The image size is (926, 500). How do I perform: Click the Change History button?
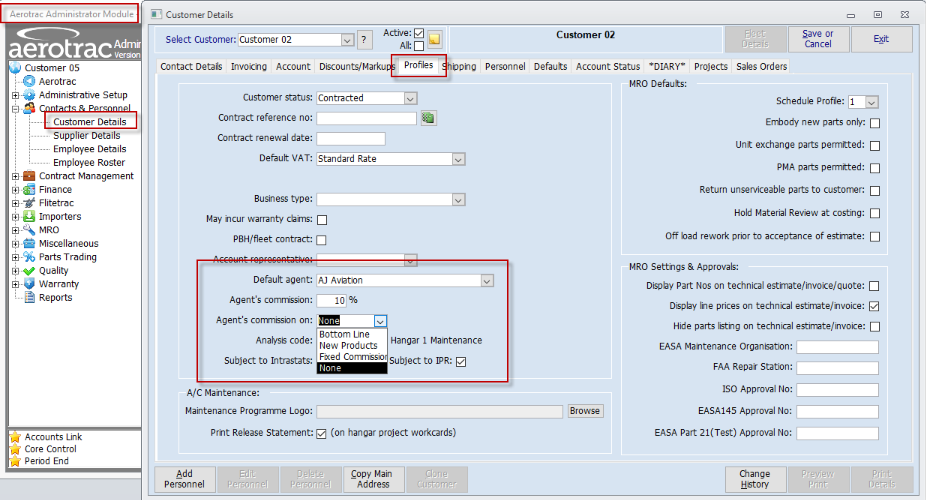(755, 479)
